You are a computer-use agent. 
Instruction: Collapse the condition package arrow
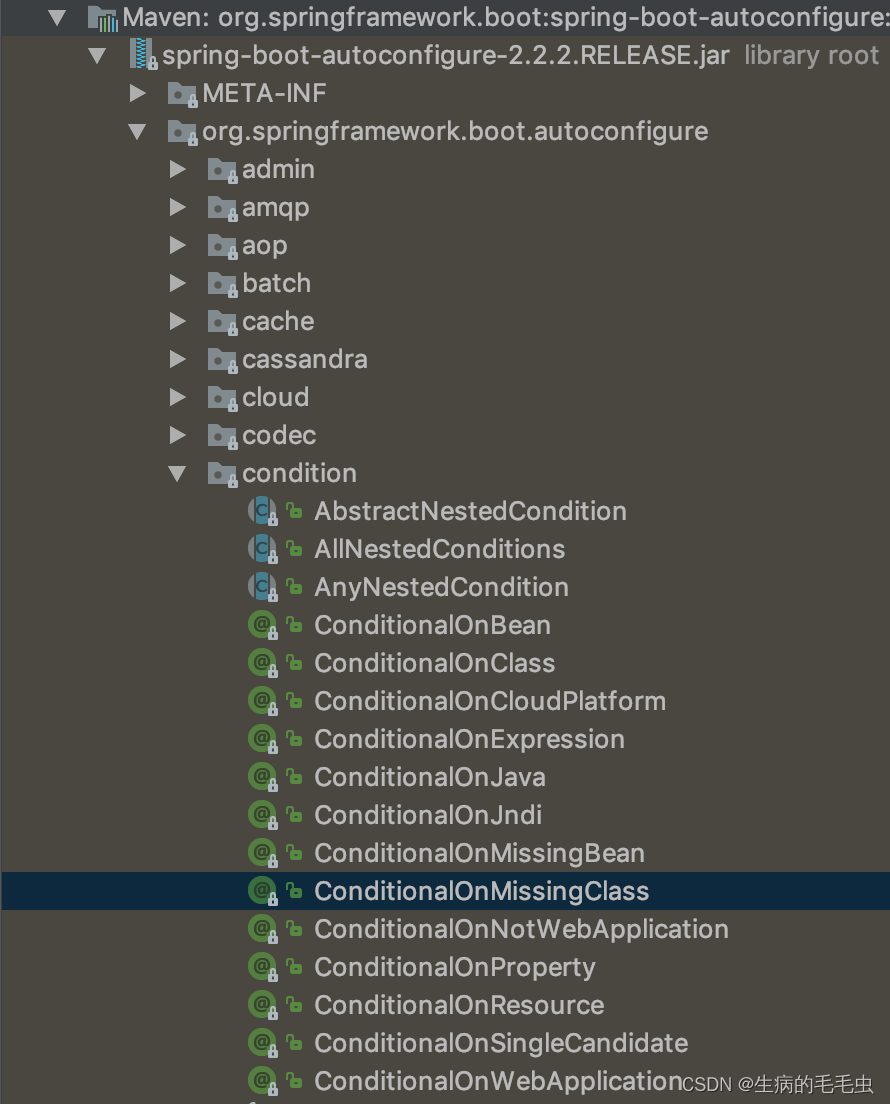pyautogui.click(x=177, y=474)
